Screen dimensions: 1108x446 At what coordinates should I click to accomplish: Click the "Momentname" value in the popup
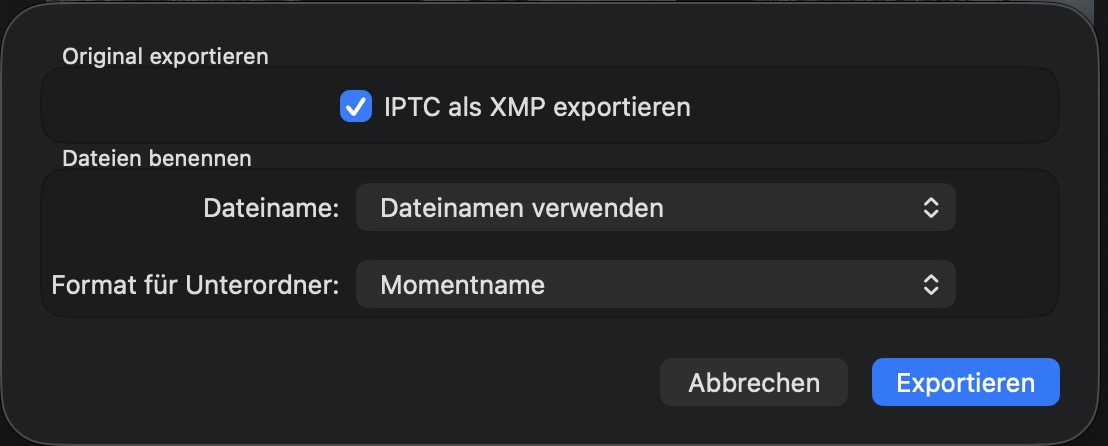click(x=463, y=284)
